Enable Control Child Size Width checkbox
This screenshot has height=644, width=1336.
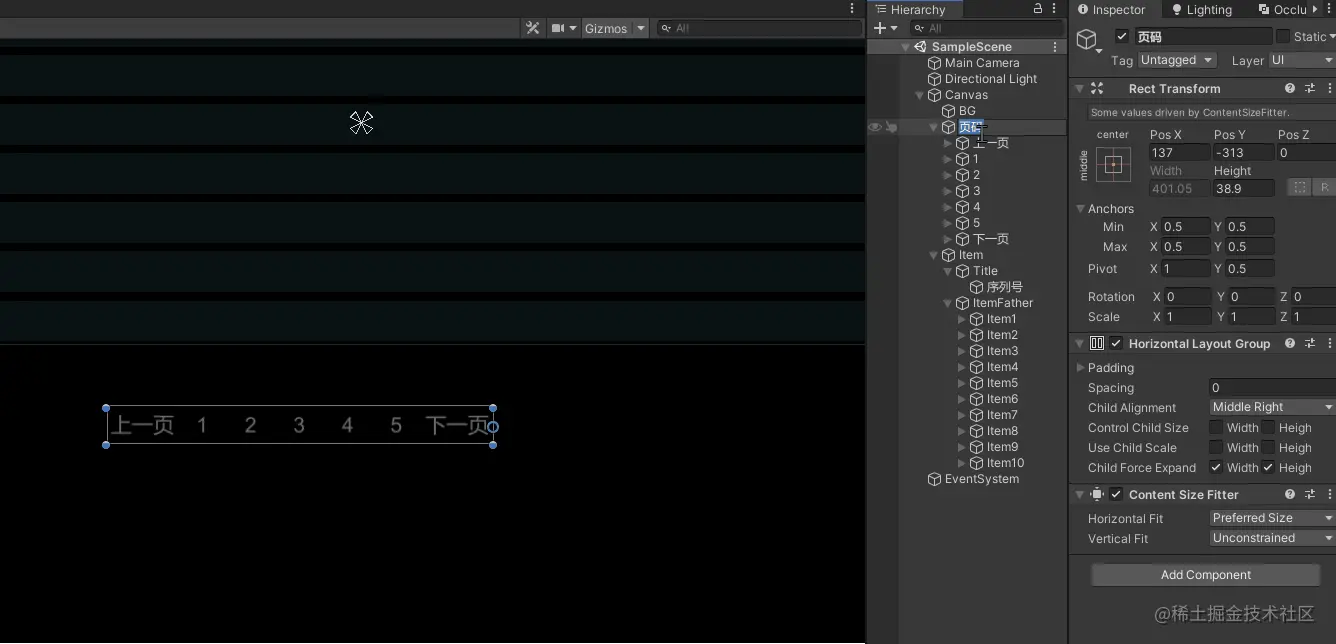point(1216,428)
